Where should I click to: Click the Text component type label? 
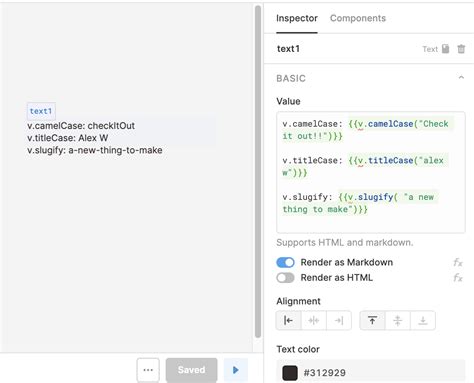[x=430, y=49]
